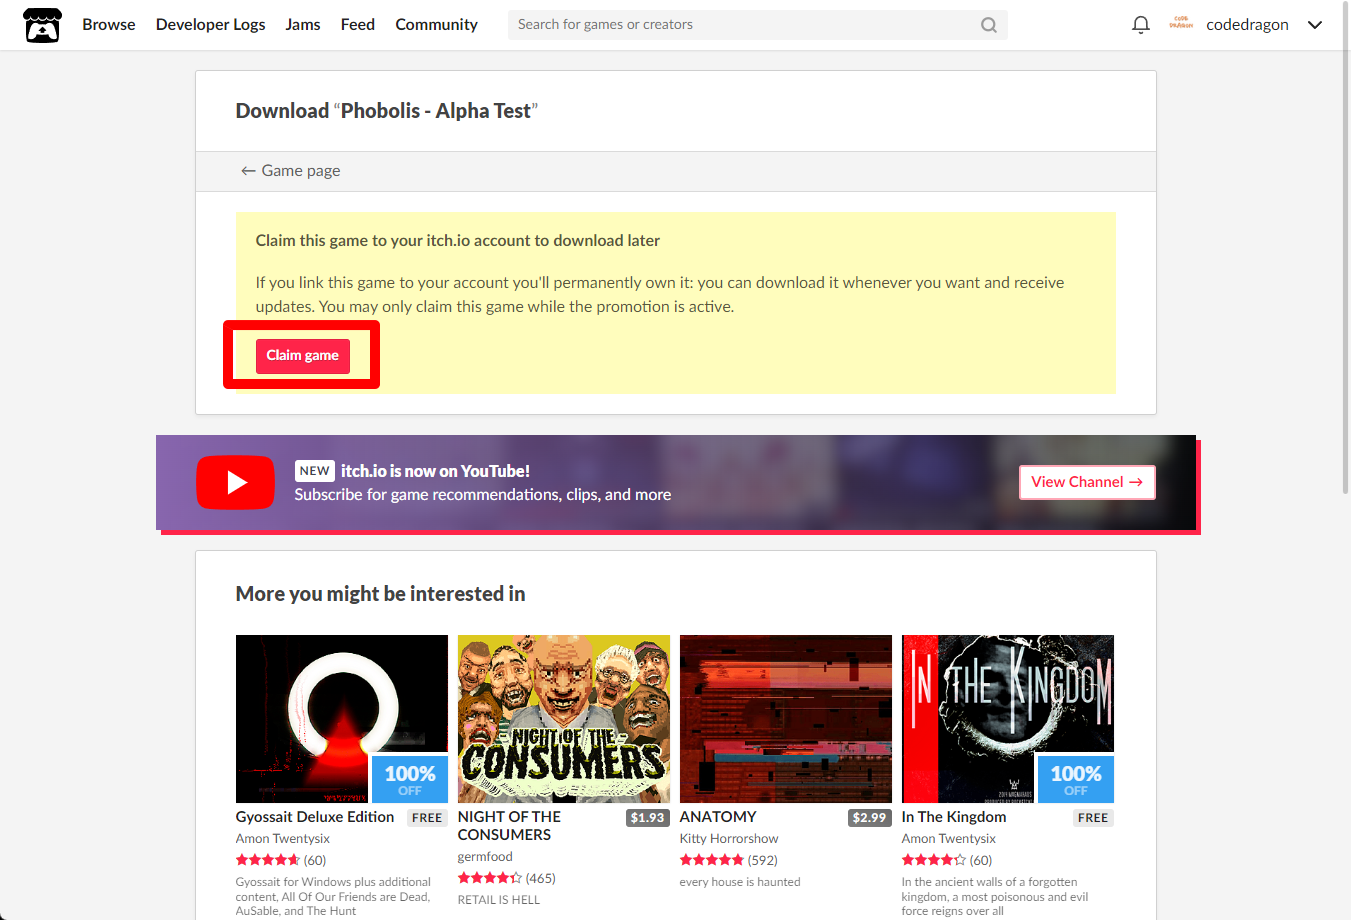Open Developer Logs page

point(211,24)
